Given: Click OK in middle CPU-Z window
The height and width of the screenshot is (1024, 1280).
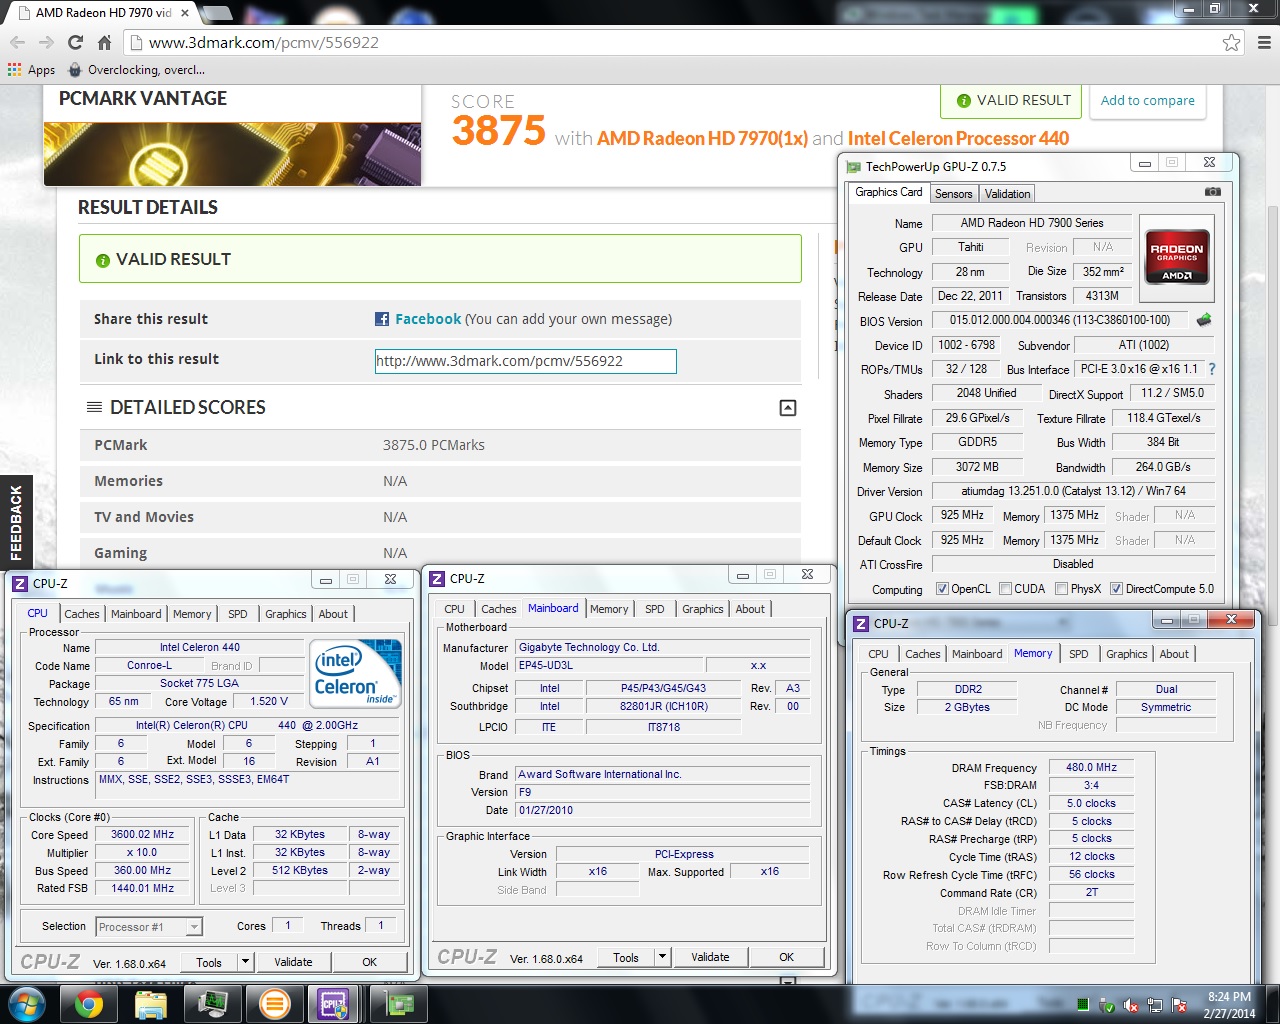Looking at the screenshot, I should [787, 957].
